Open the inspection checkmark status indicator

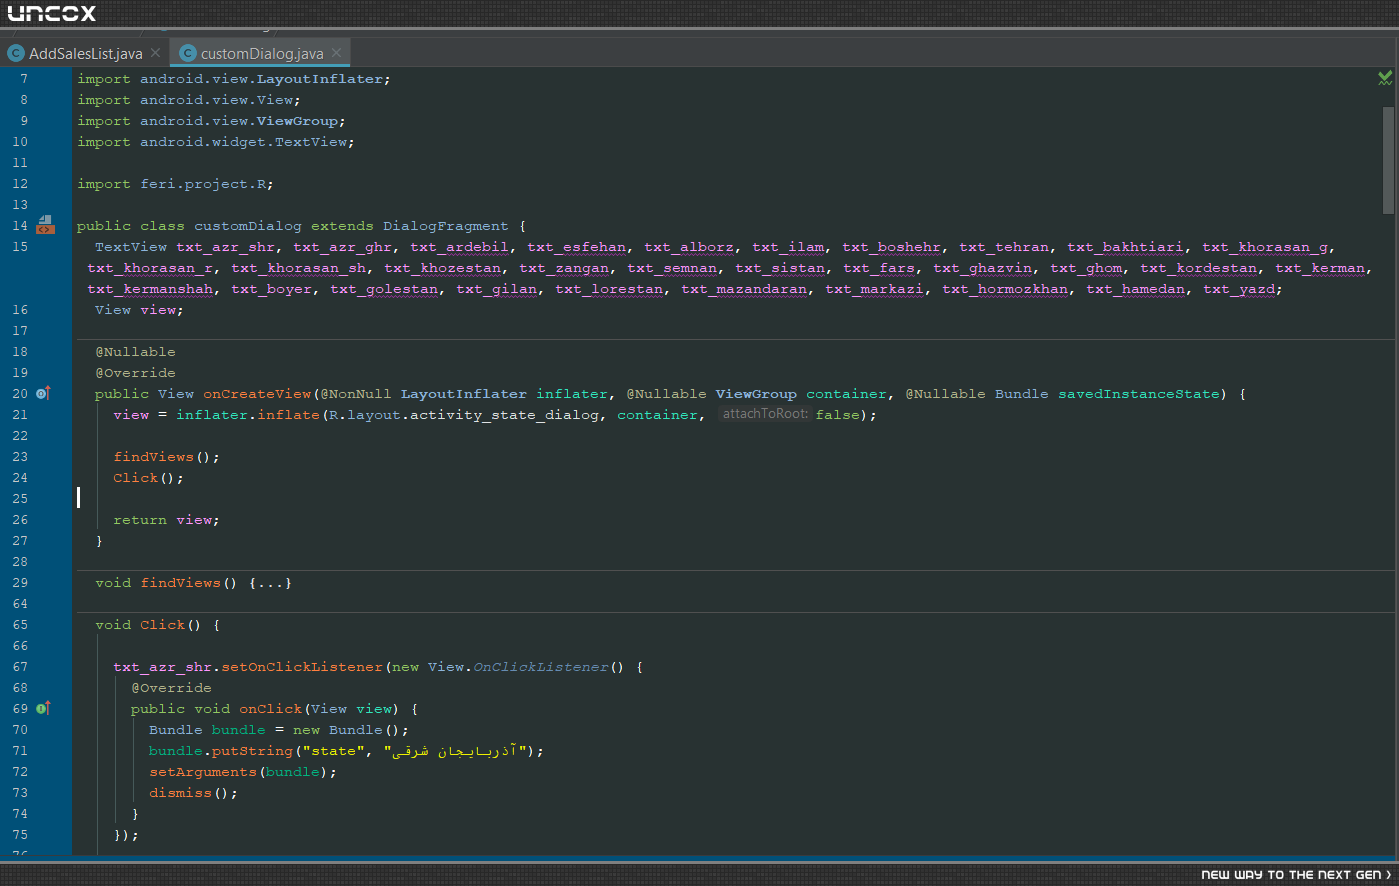(x=1385, y=78)
